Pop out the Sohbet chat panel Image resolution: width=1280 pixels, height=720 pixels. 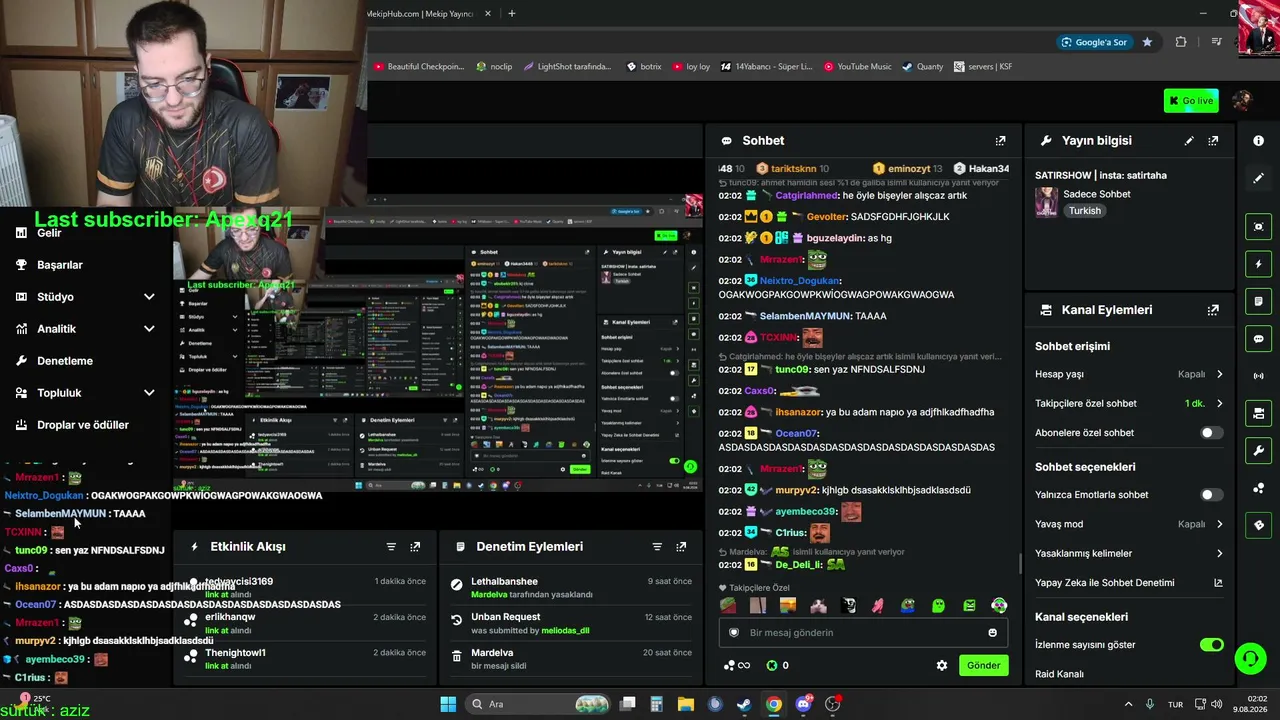(x=1000, y=141)
